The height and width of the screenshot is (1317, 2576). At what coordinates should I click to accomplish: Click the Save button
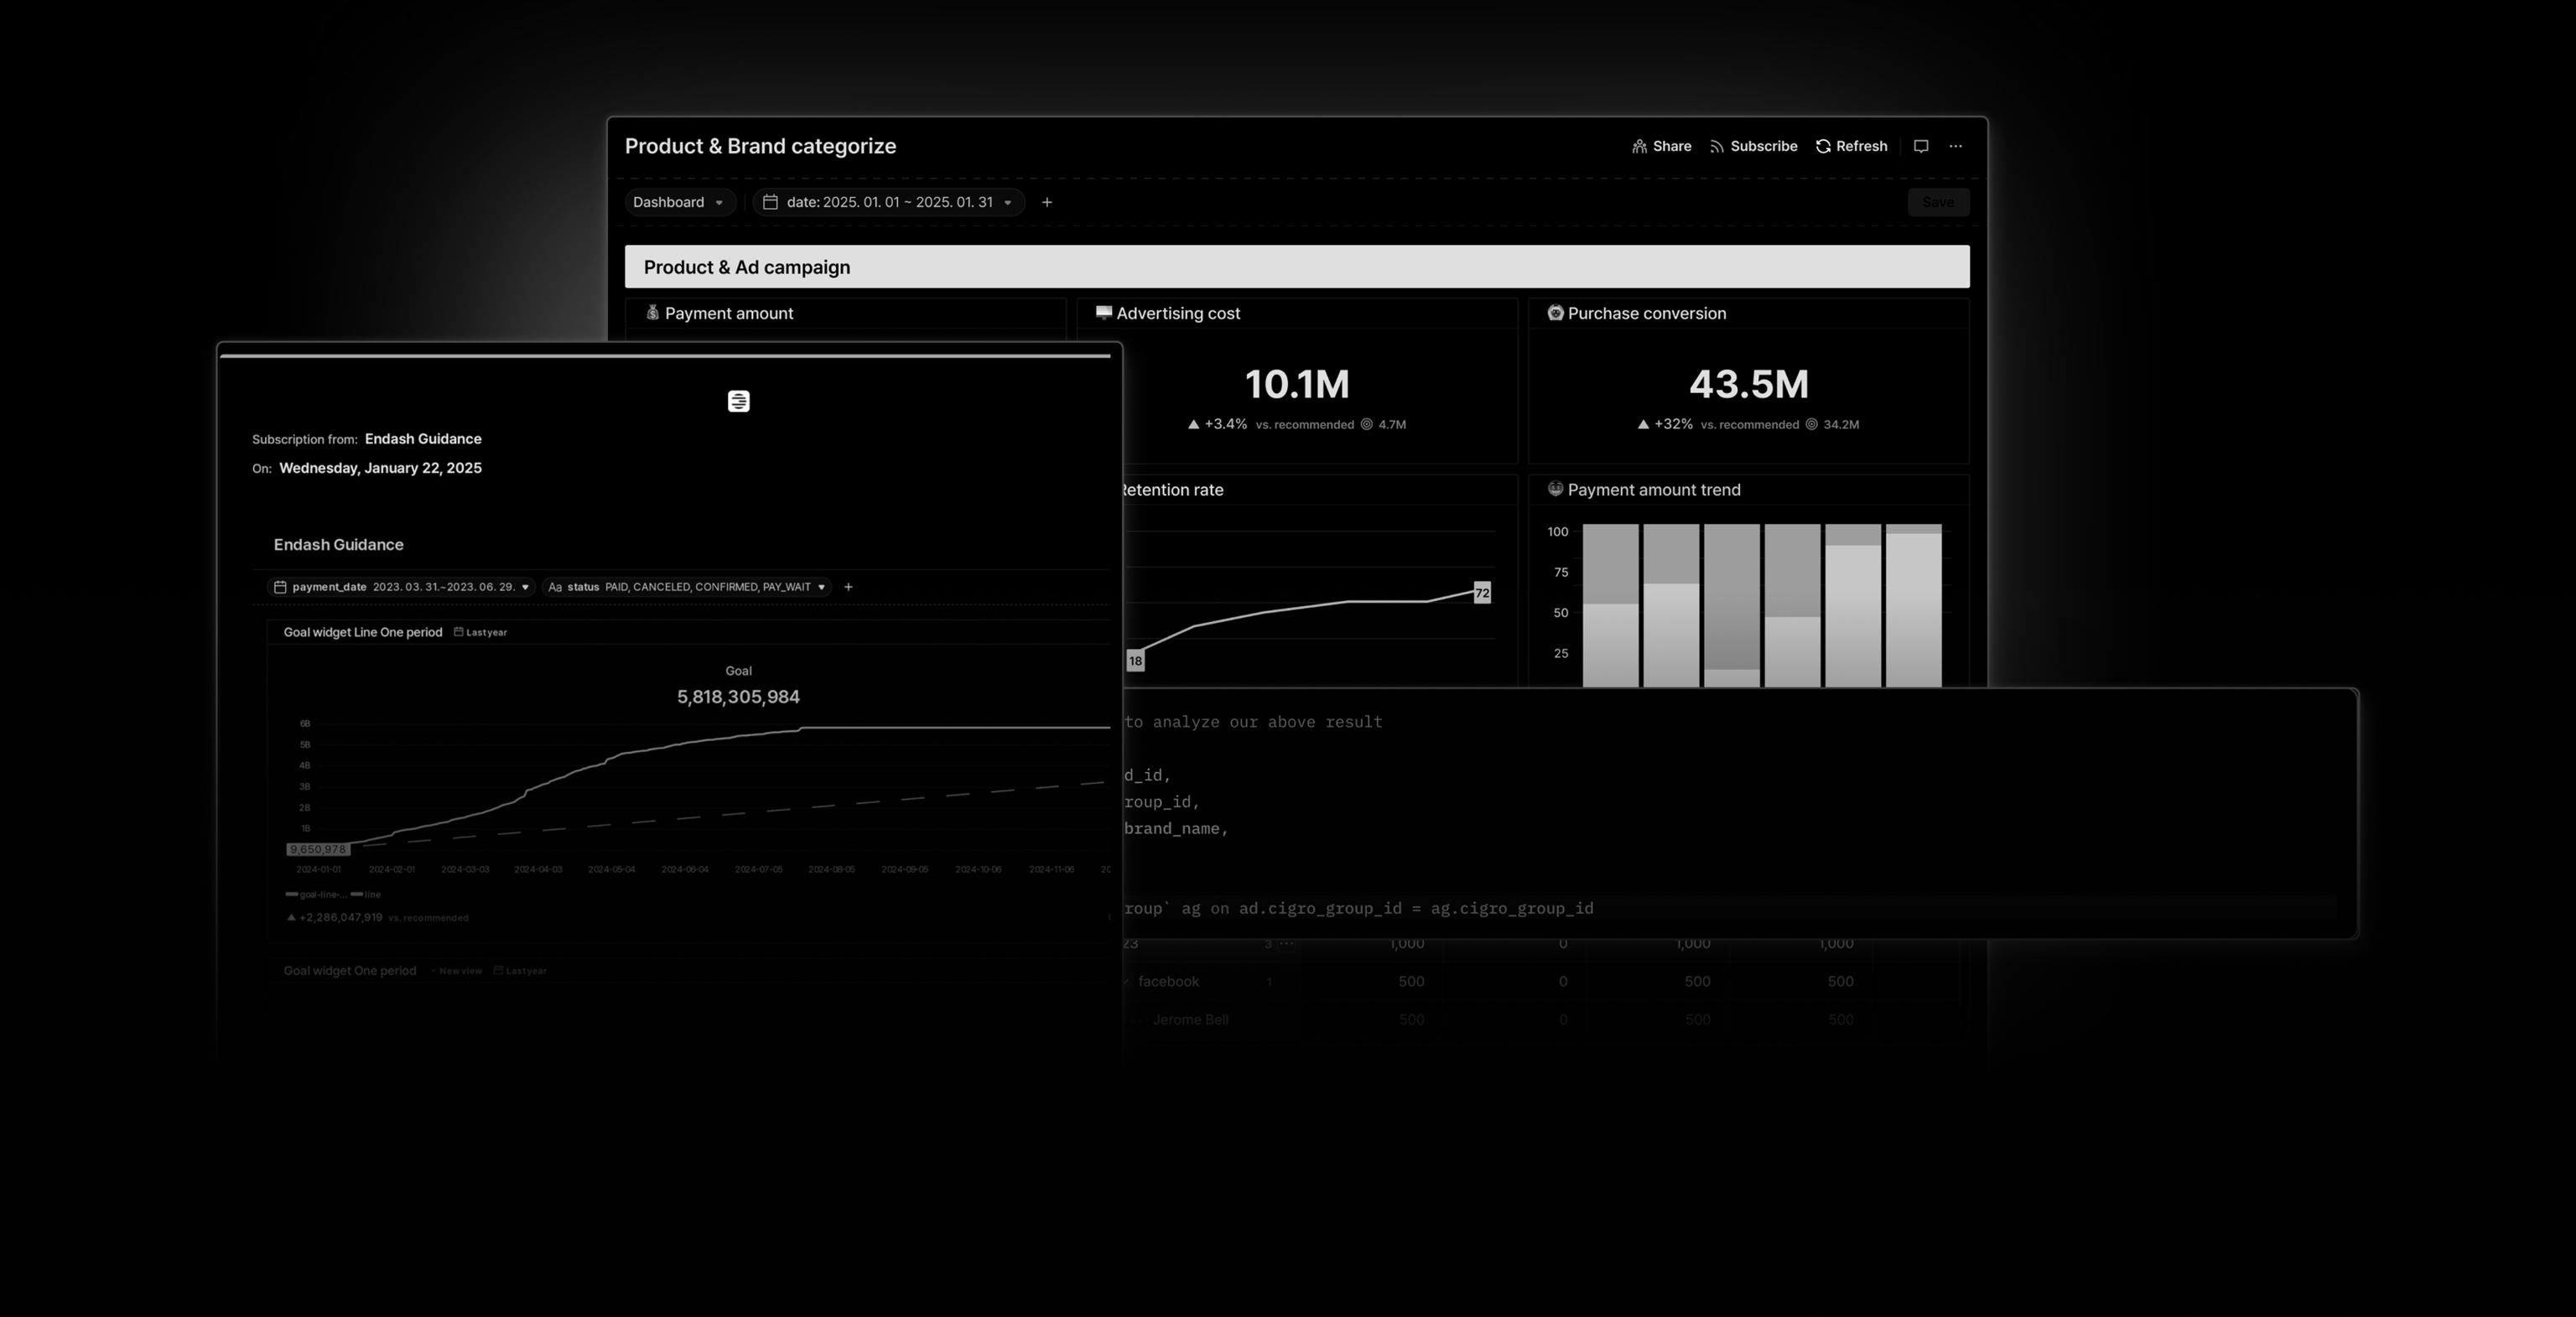coord(1938,201)
